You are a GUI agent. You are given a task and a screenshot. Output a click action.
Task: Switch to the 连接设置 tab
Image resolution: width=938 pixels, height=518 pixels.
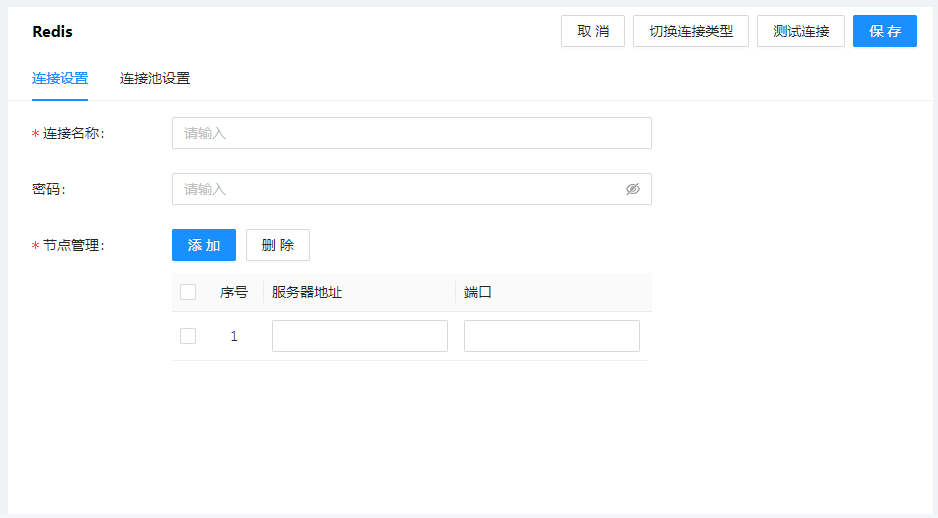click(60, 78)
